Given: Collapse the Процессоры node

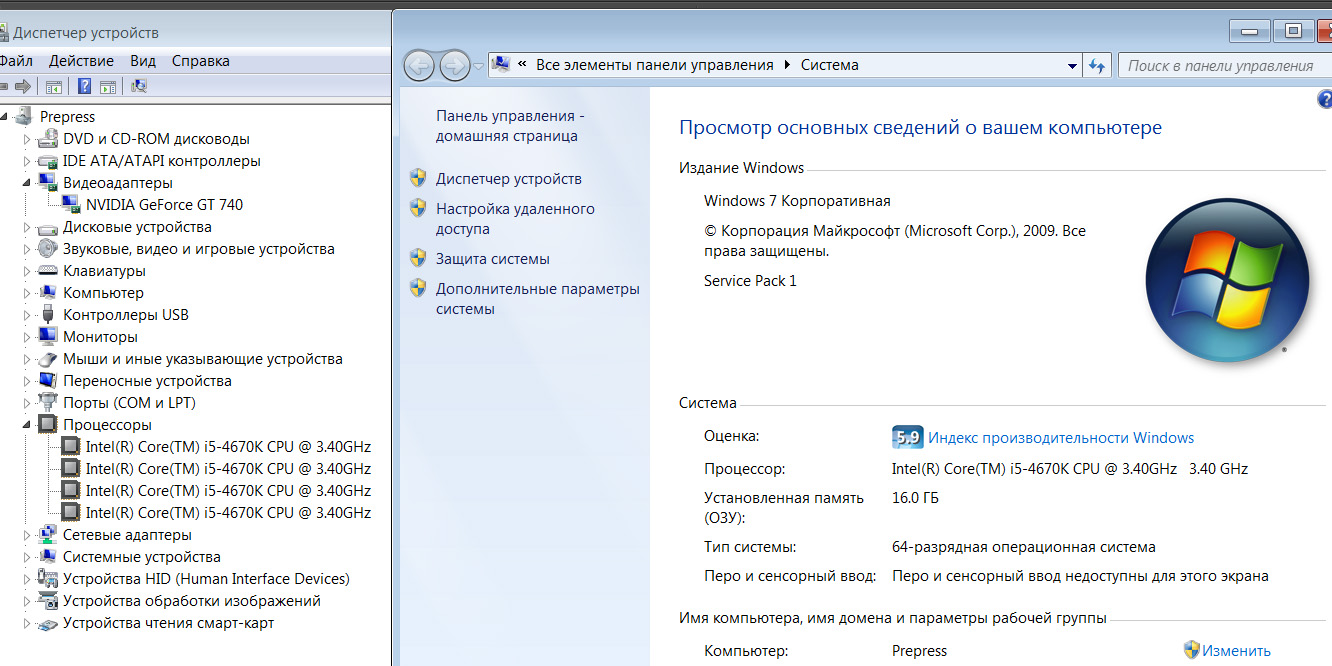Looking at the screenshot, I should click(x=27, y=425).
